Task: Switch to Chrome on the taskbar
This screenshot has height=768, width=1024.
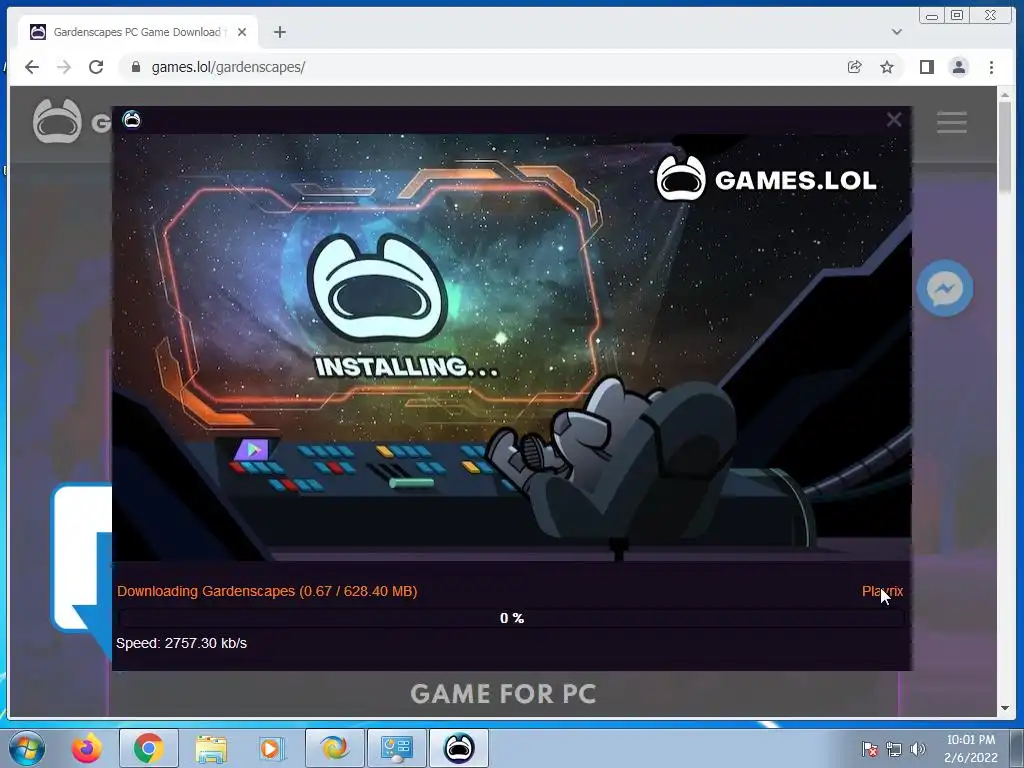Action: pyautogui.click(x=148, y=748)
